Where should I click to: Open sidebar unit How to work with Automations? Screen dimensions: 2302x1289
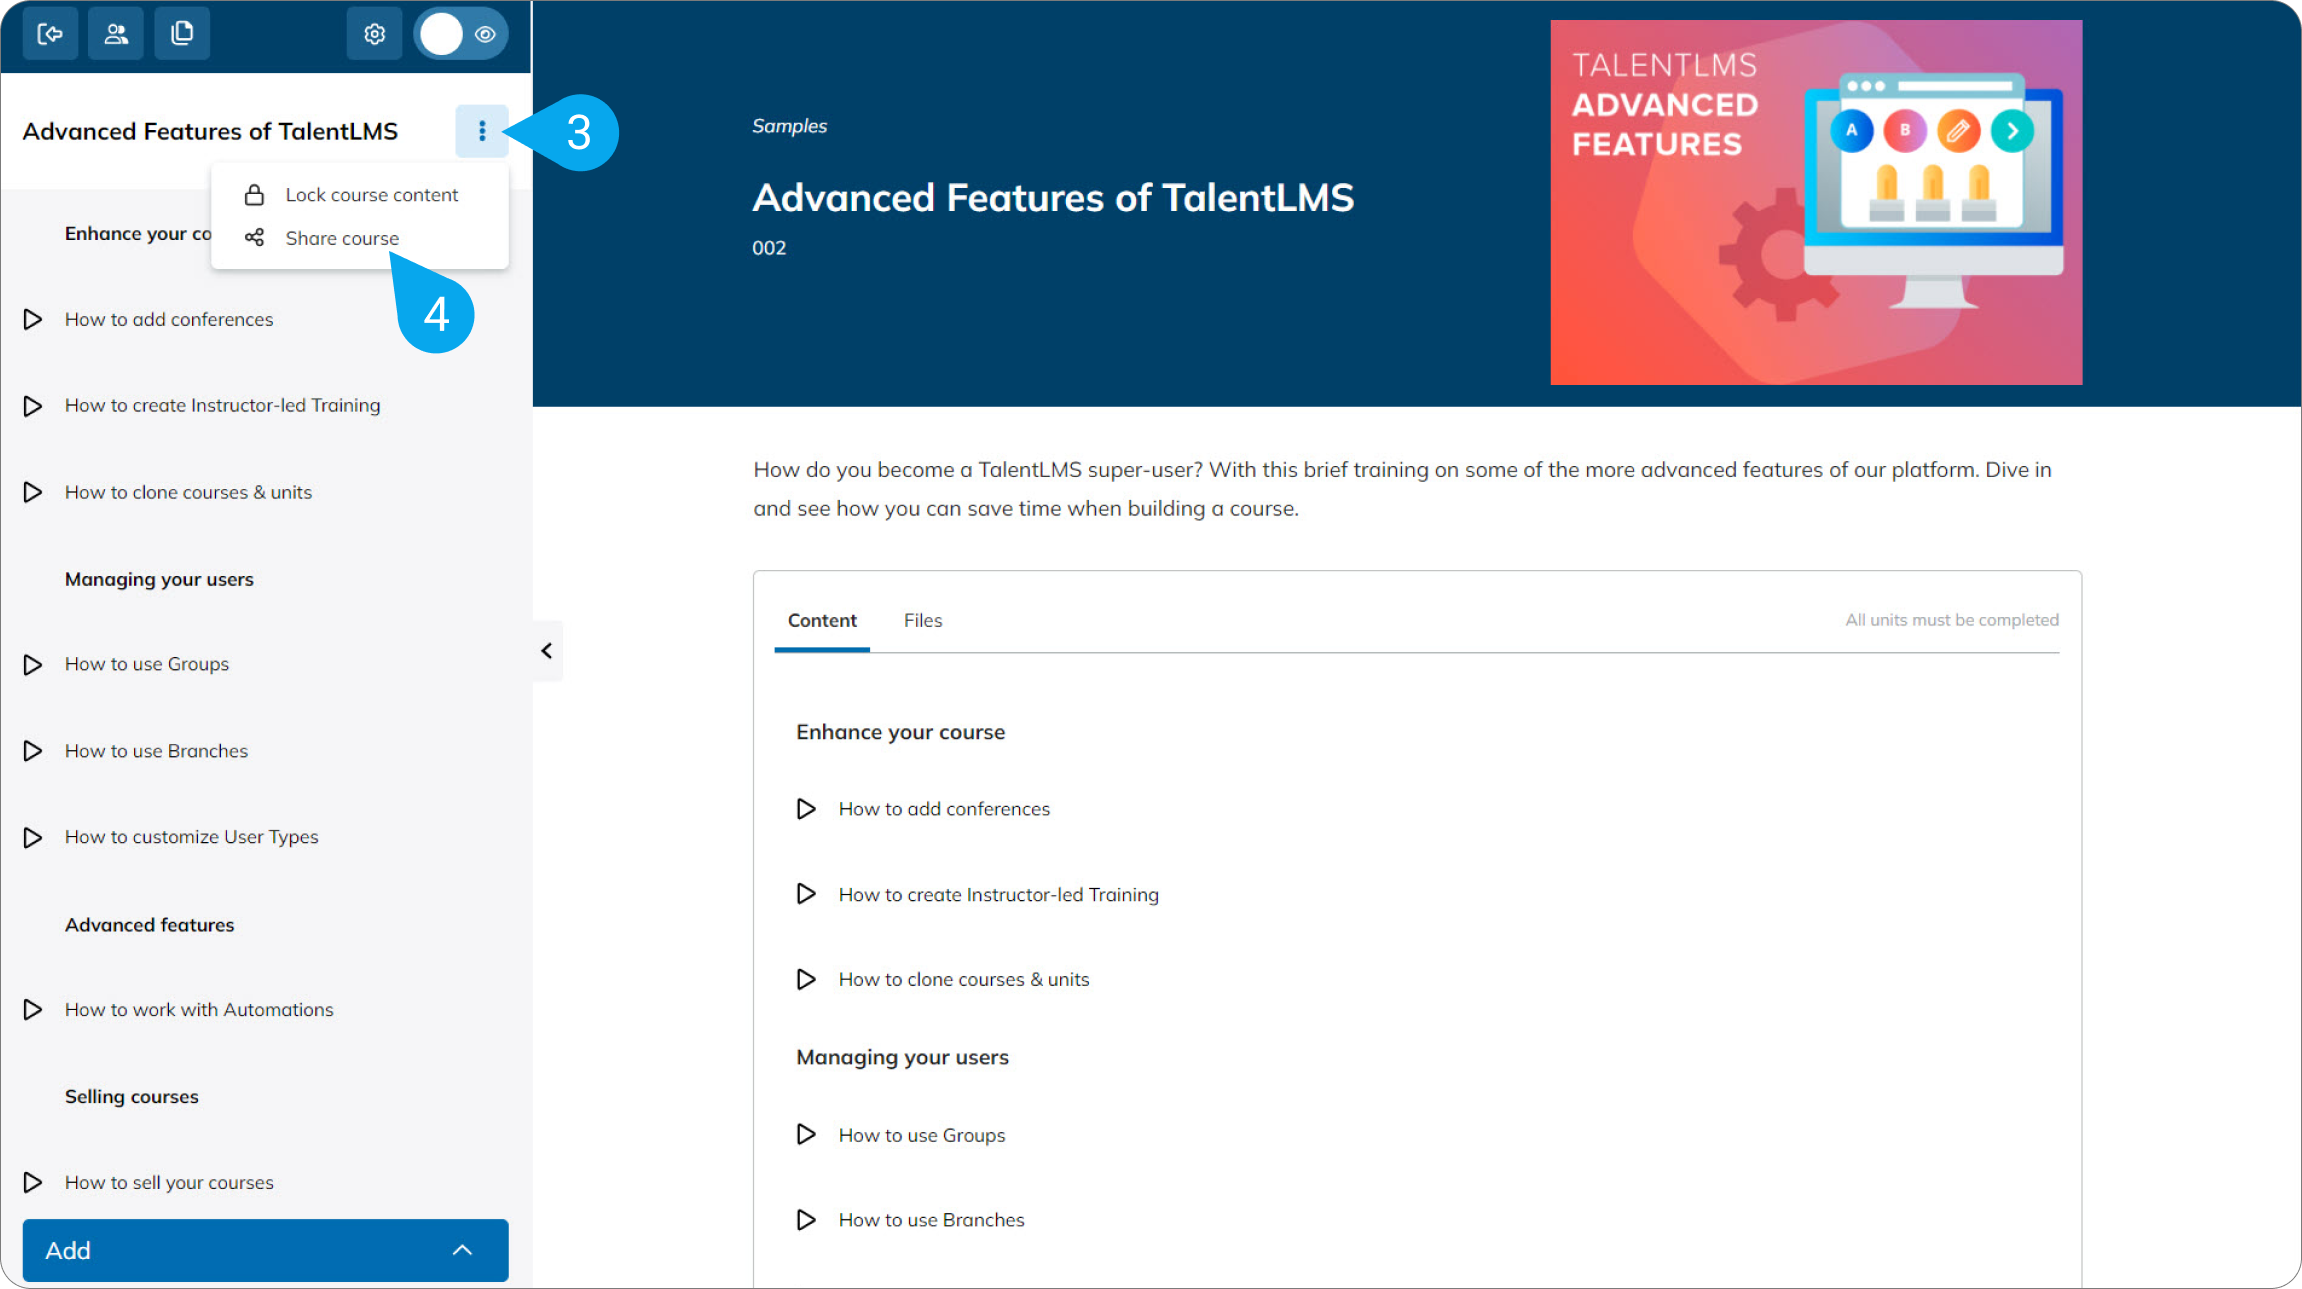[199, 1010]
